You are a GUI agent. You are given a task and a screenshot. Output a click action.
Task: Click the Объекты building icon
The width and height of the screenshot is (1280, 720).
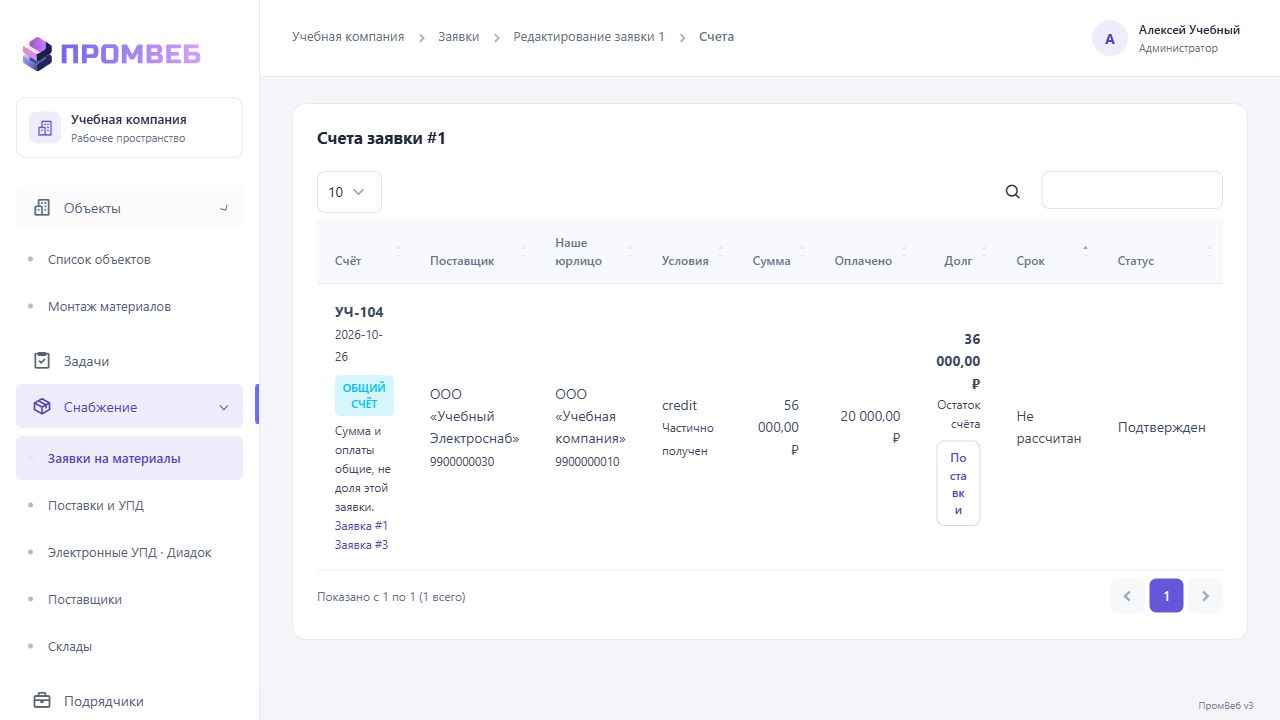click(x=42, y=208)
